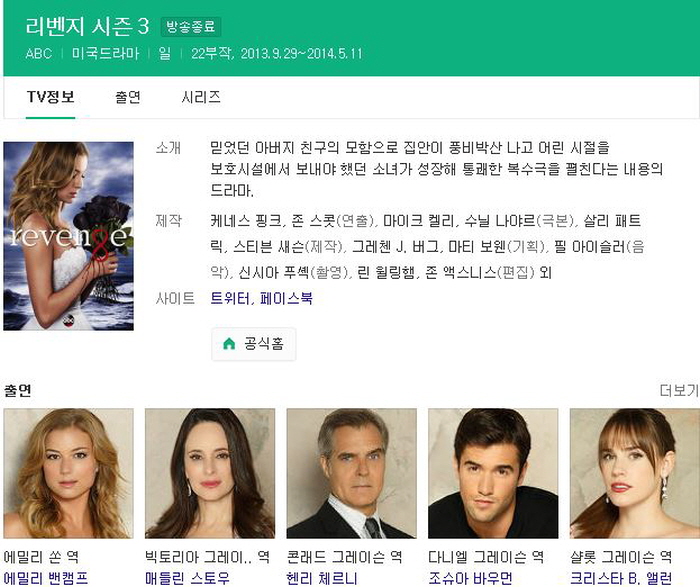Switch to the 출연 tab

128,97
